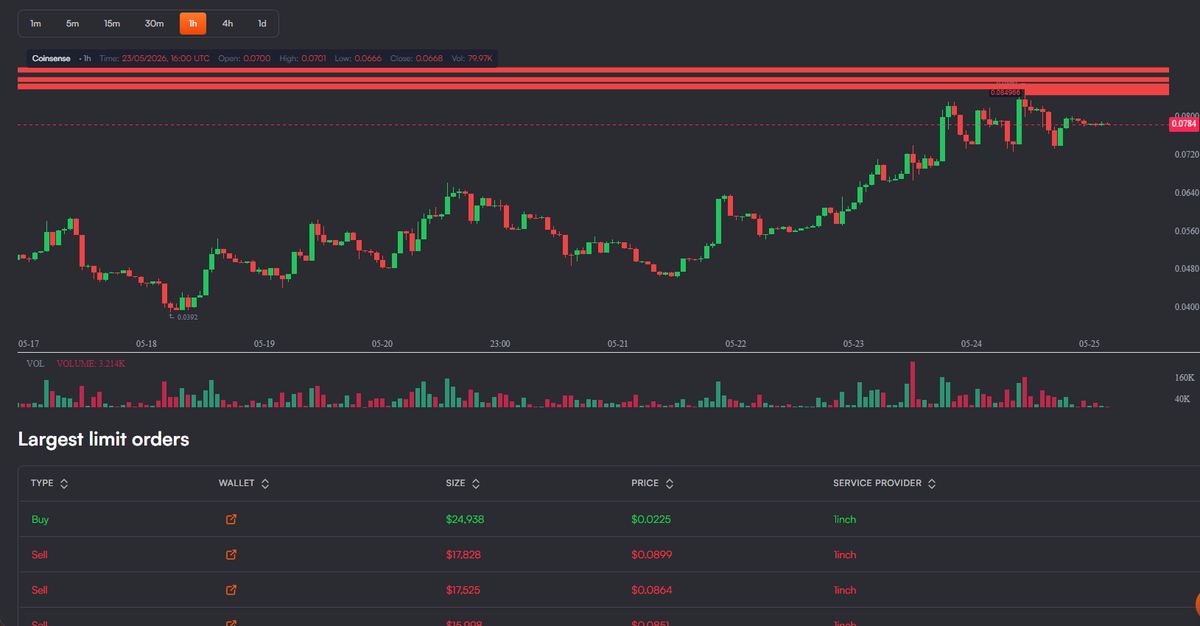Click the 160K volume axis label
This screenshot has width=1200, height=626.
[1185, 379]
